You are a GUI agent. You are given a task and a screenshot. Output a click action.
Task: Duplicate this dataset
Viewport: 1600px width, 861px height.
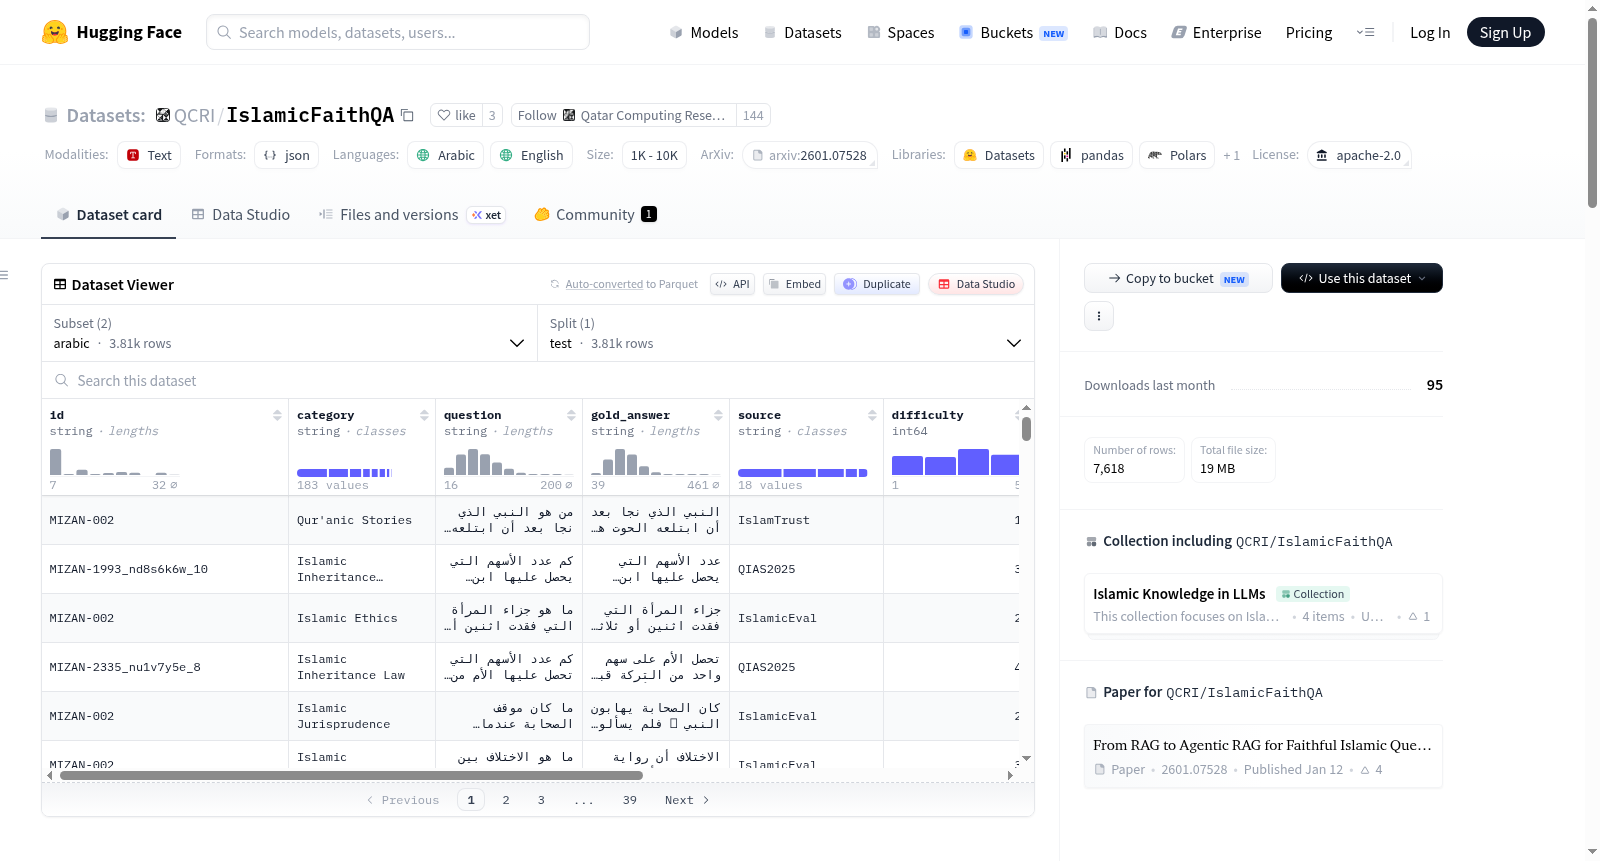coord(877,284)
